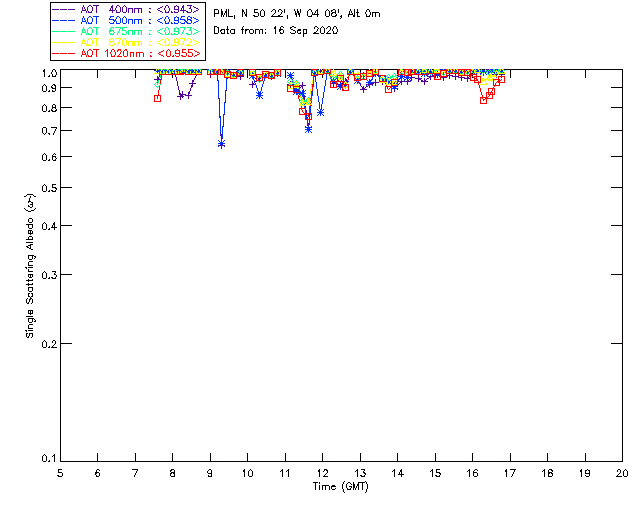Click the x-axis tick label 13
640x512 pixels.
360,473
